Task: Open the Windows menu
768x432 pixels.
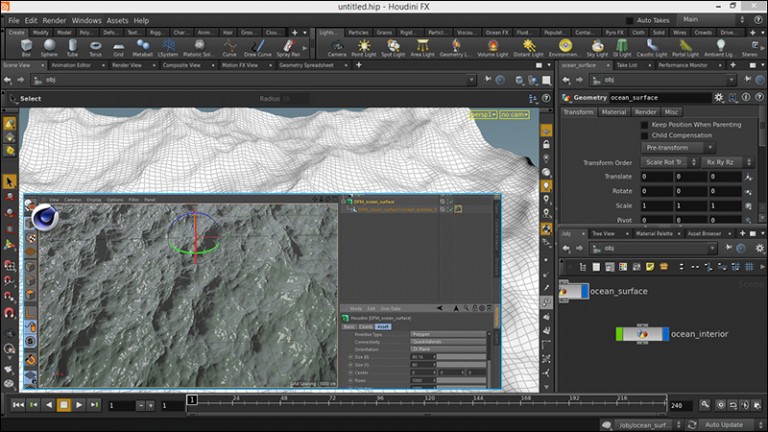Action: tap(87, 21)
